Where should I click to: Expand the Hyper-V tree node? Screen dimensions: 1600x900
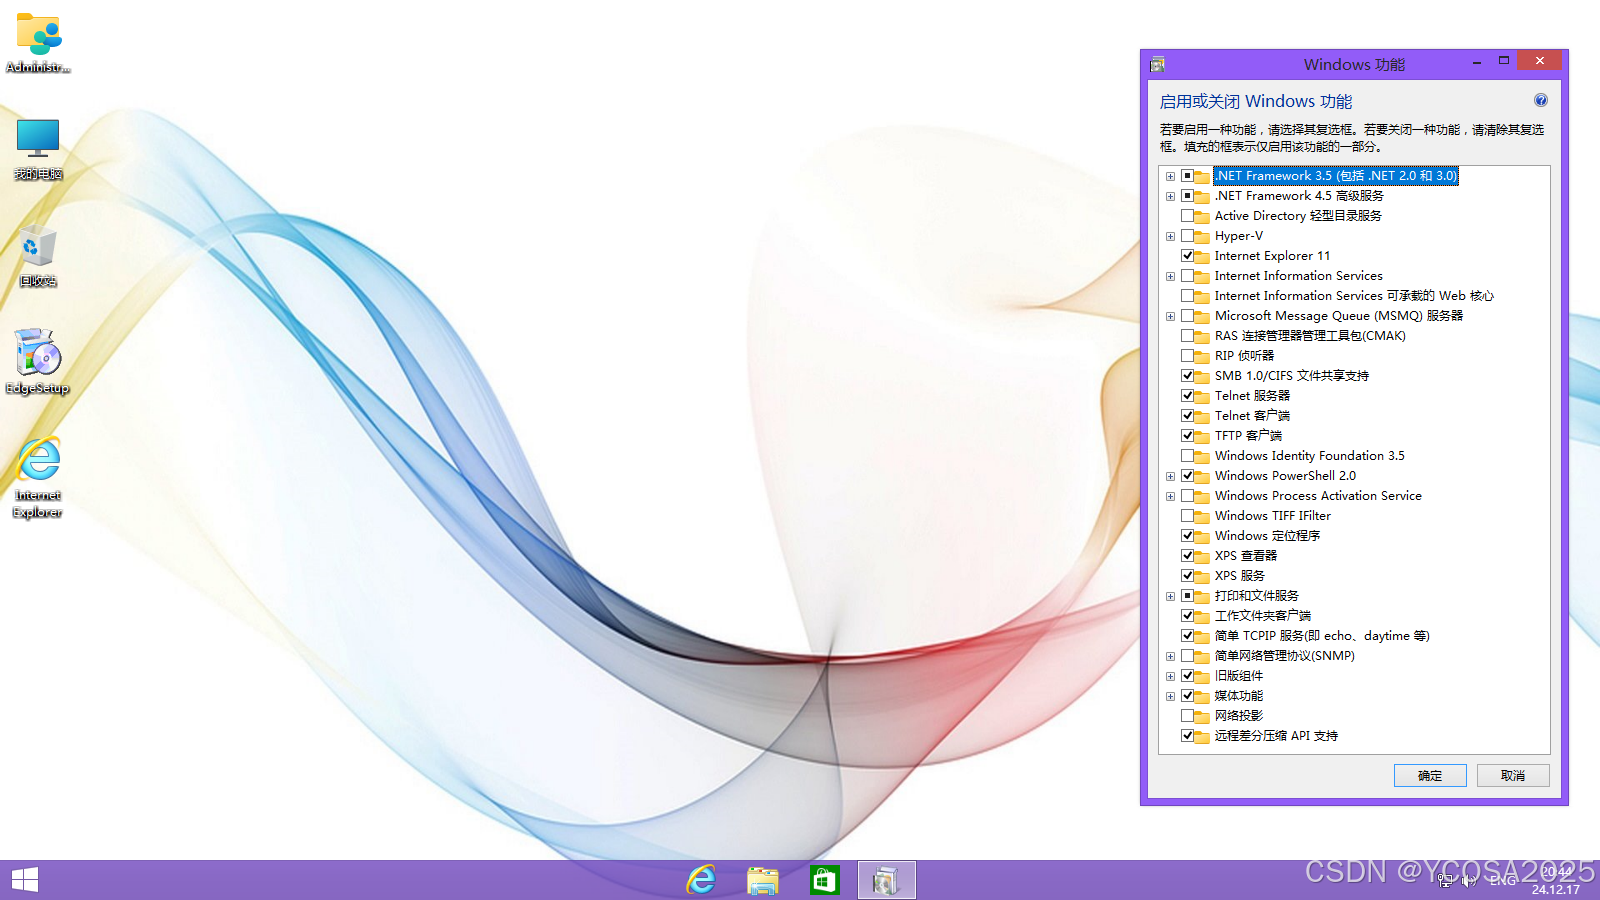click(1170, 236)
